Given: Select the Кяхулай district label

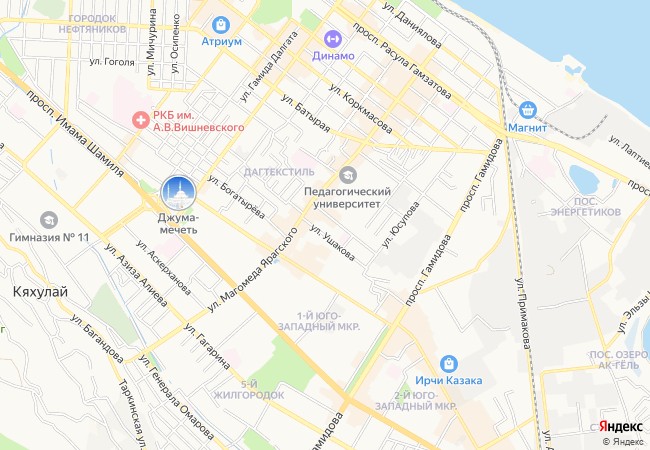Looking at the screenshot, I should (40, 292).
